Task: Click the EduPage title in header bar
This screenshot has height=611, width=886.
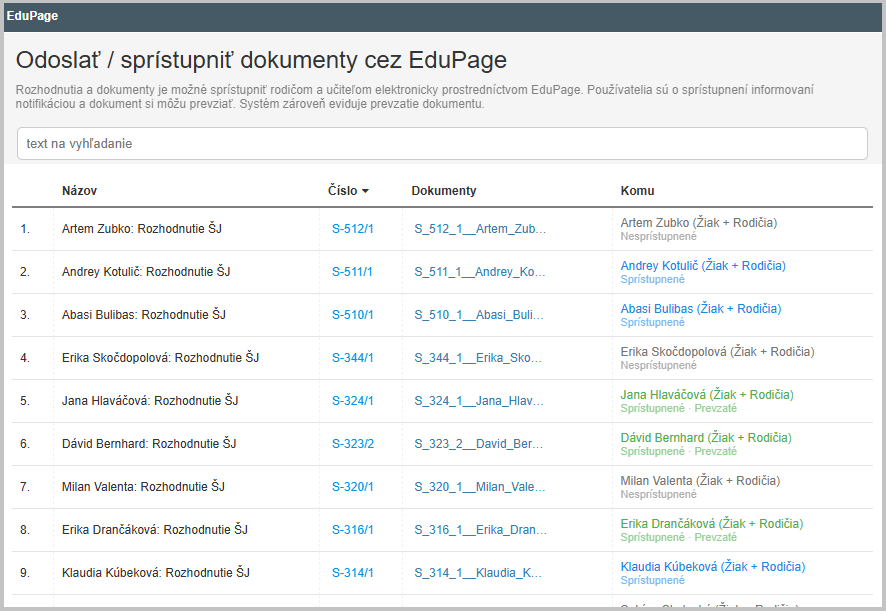Action: pyautogui.click(x=32, y=16)
